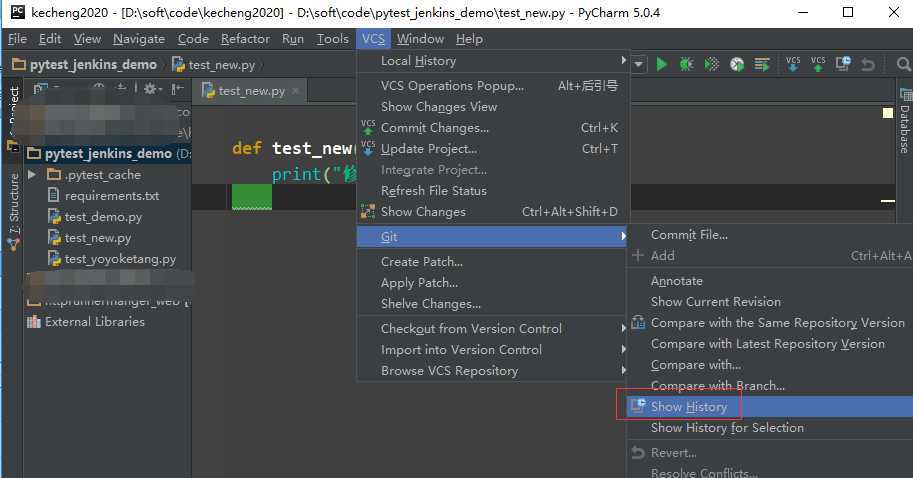
Task: Open the View menu
Action: click(87, 38)
